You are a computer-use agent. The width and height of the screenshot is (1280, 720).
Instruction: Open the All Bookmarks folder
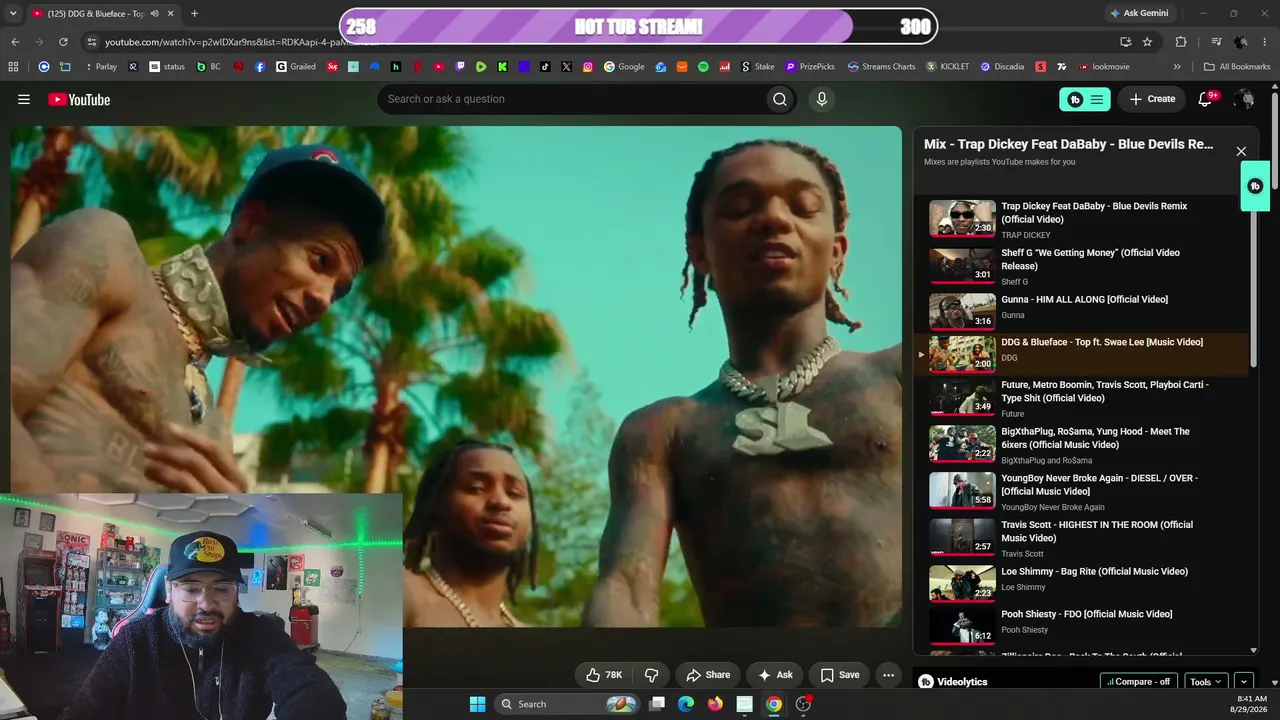[x=1237, y=67]
